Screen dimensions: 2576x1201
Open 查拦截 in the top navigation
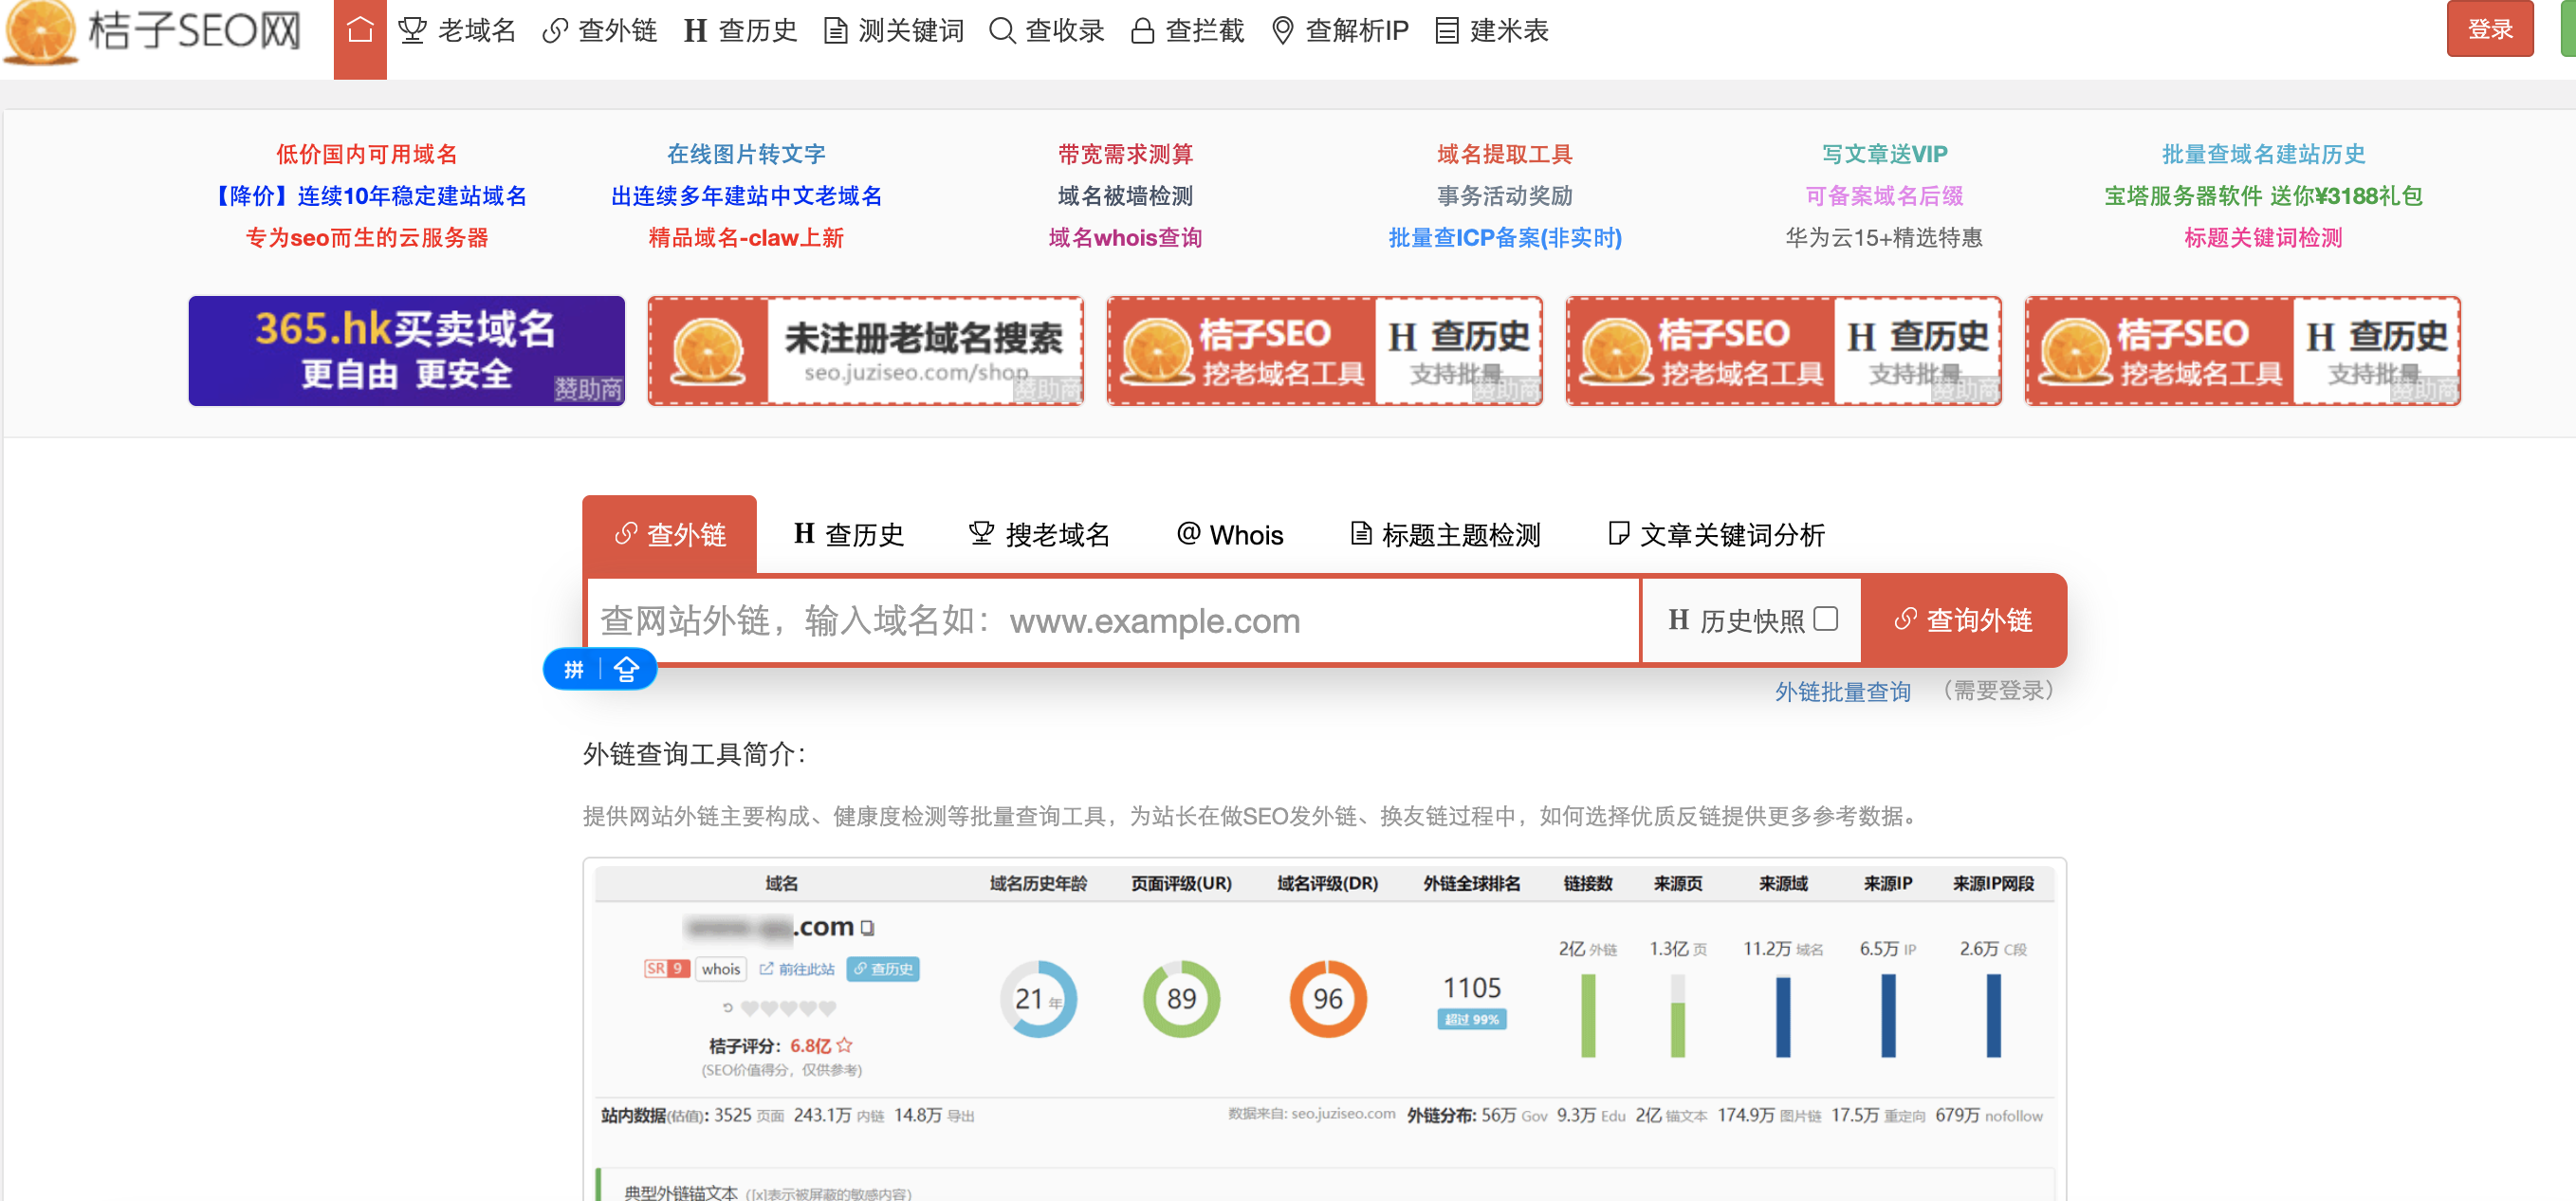point(1187,31)
